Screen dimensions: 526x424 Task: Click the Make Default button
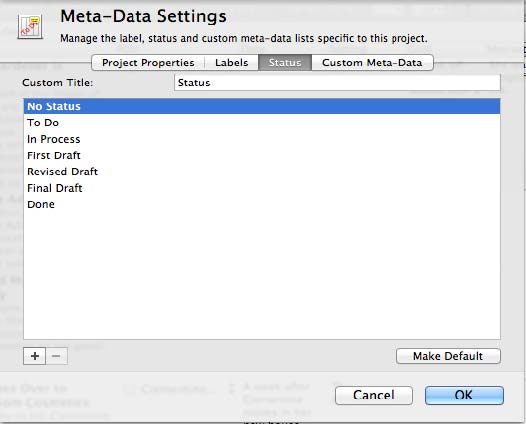(448, 356)
